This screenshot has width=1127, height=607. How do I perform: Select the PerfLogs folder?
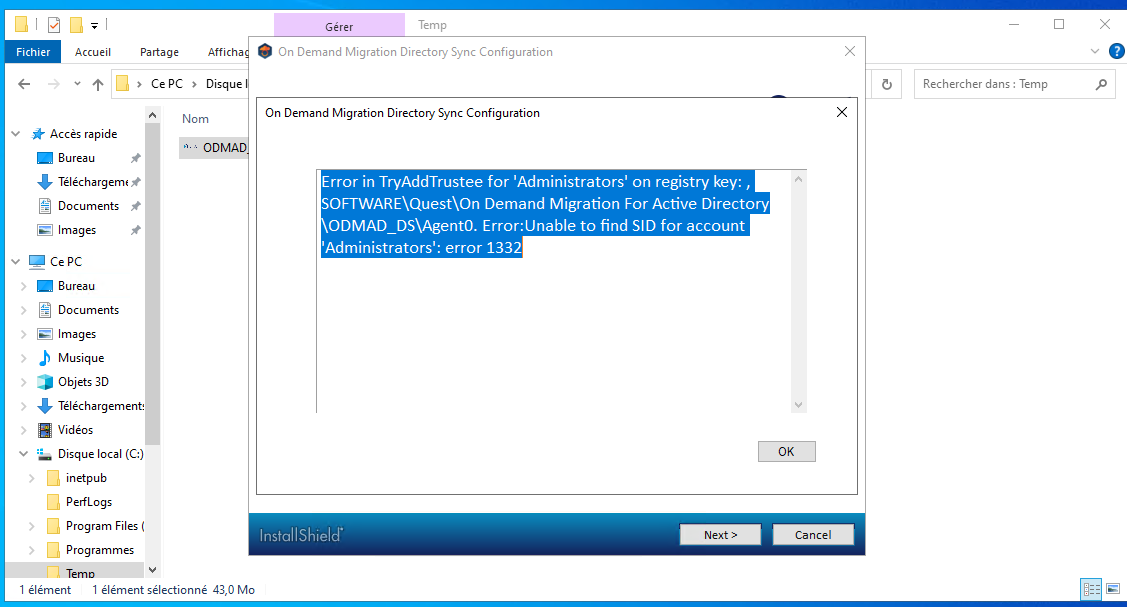click(x=89, y=501)
